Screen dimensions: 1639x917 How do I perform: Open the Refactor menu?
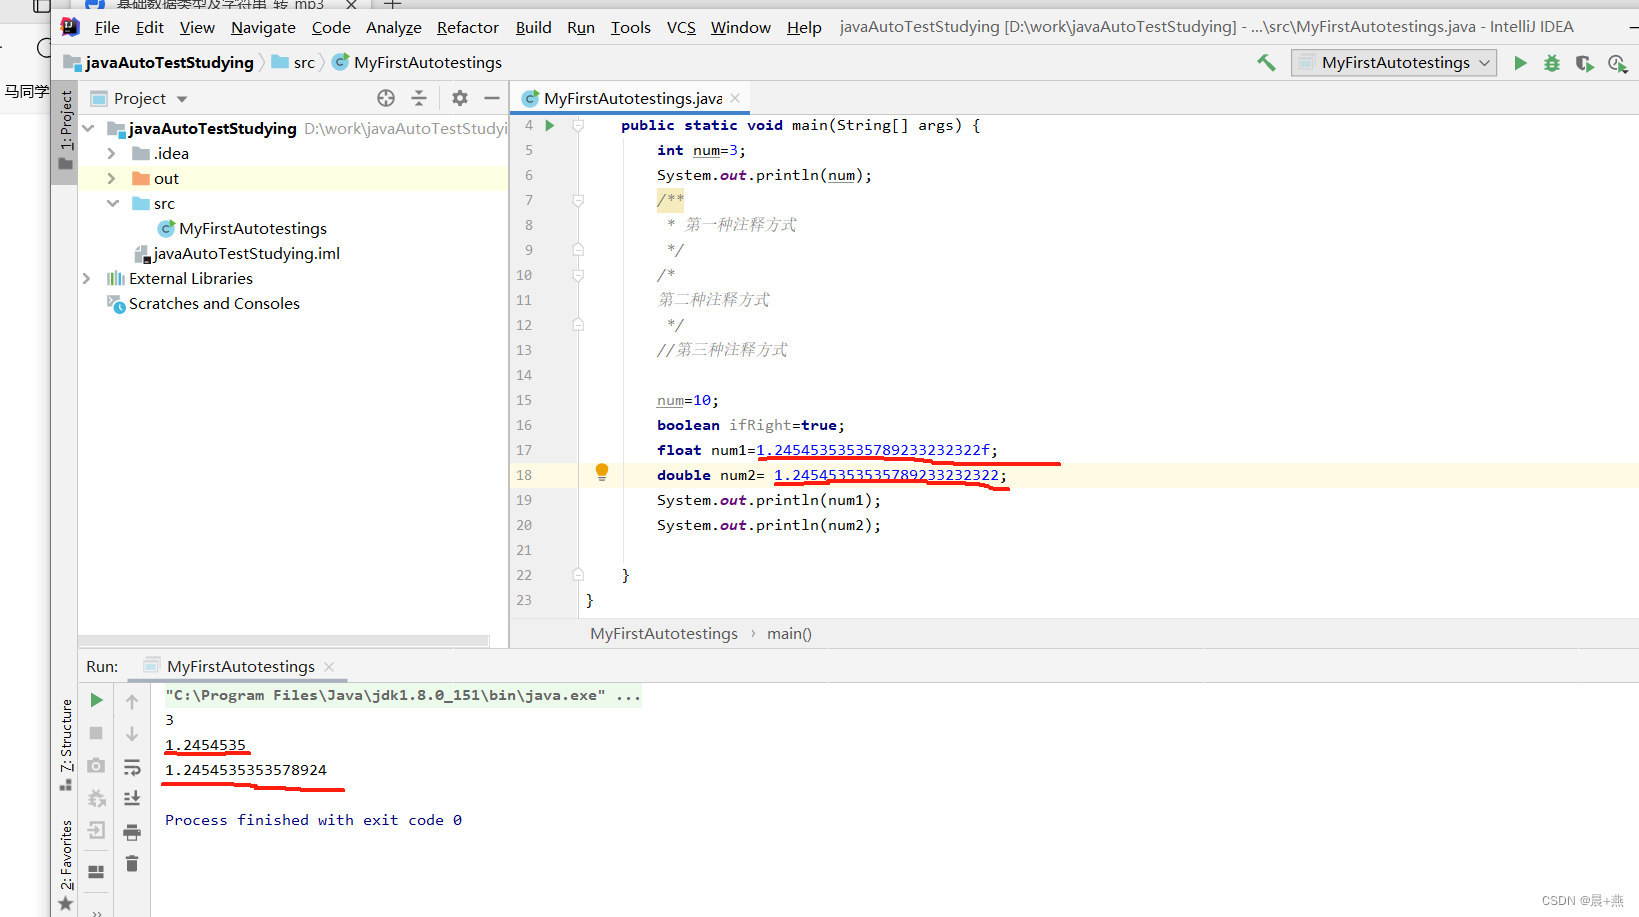click(467, 28)
